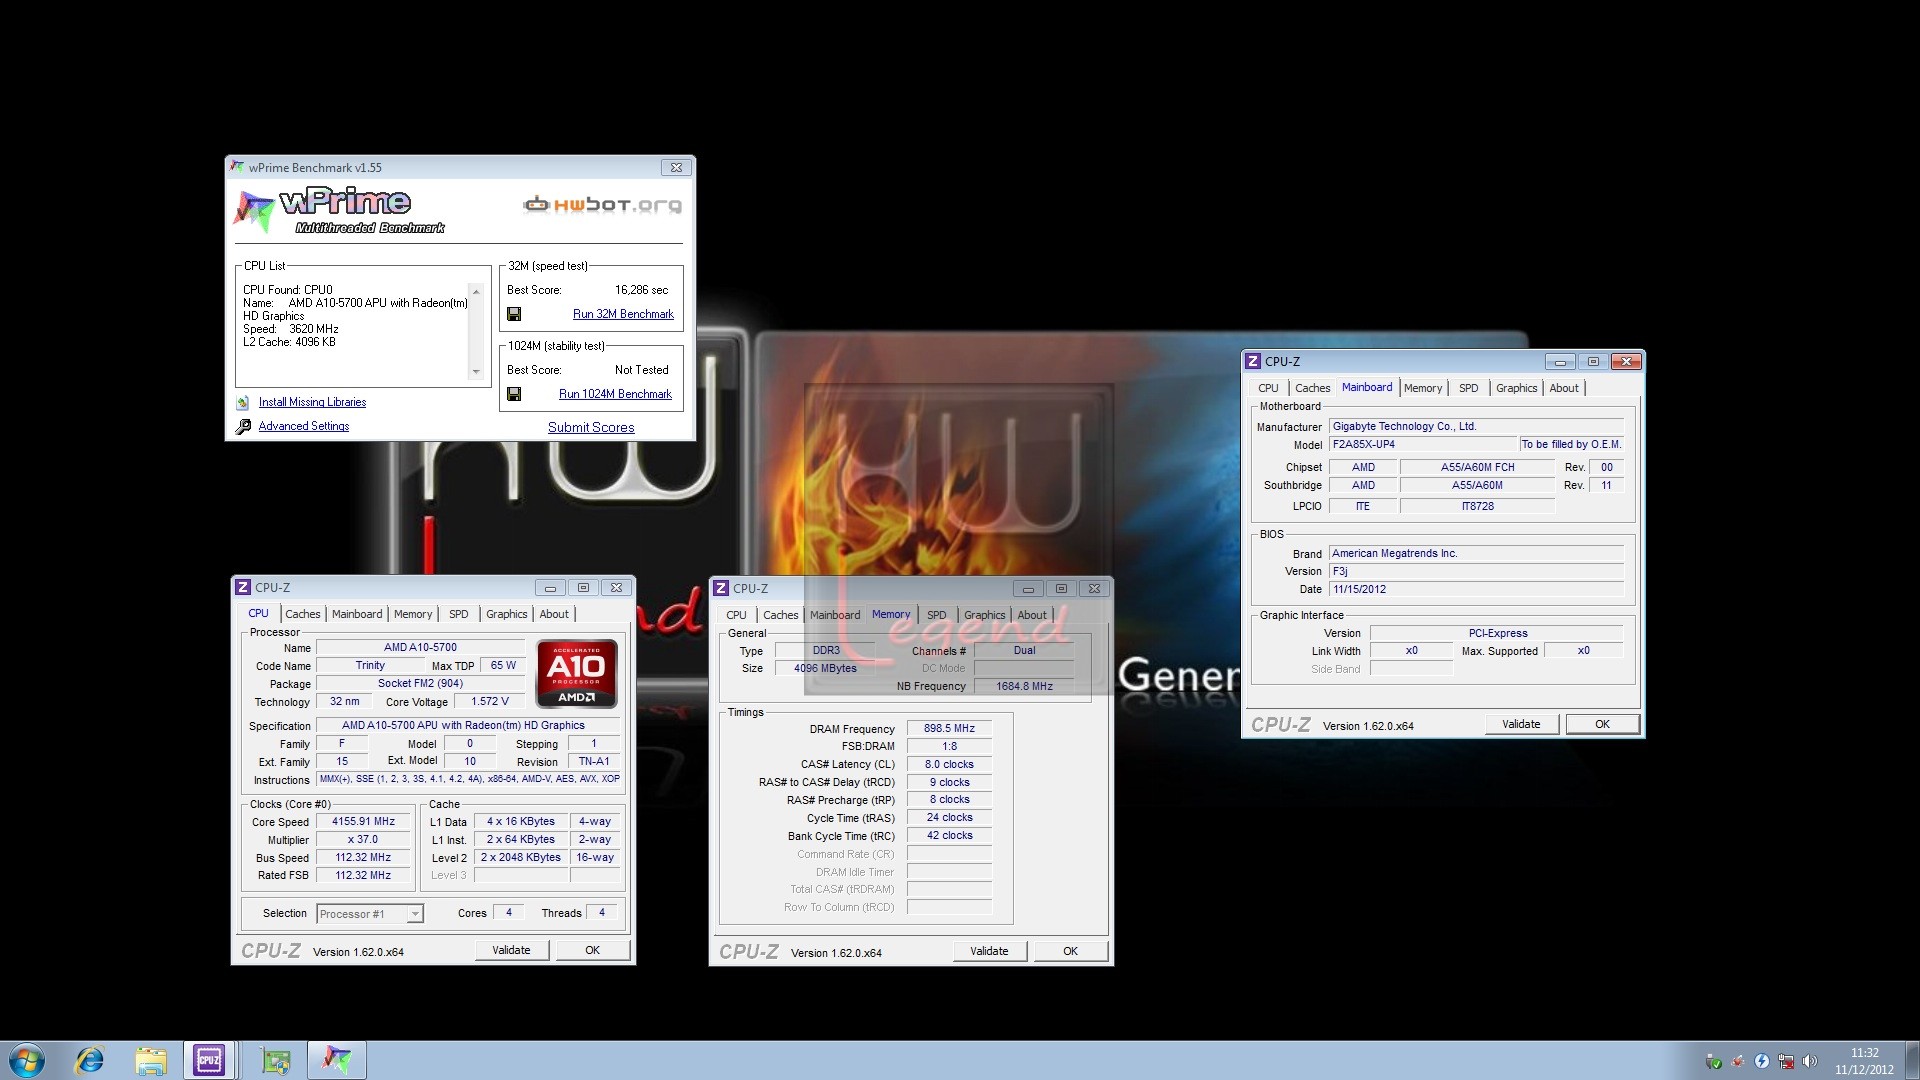Image resolution: width=1920 pixels, height=1080 pixels.
Task: Launch Internet Explorer from the taskbar
Action: coord(90,1060)
